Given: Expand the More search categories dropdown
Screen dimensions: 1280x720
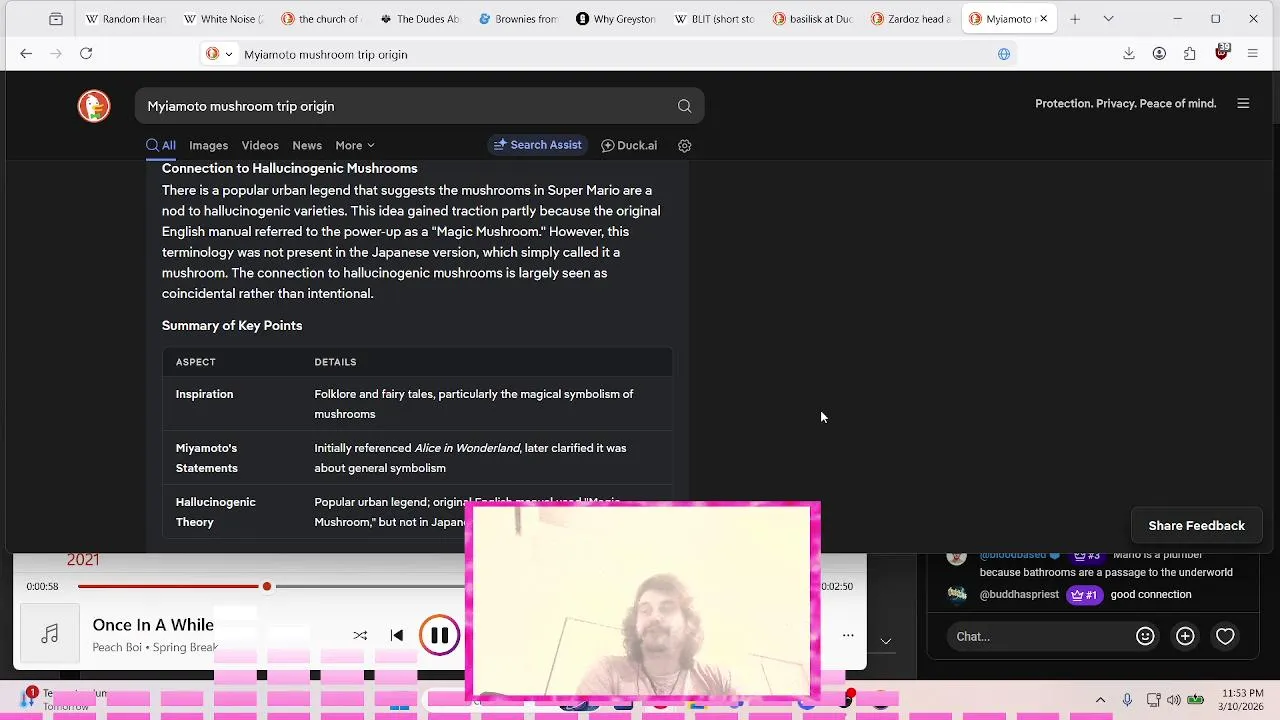Looking at the screenshot, I should coord(355,146).
